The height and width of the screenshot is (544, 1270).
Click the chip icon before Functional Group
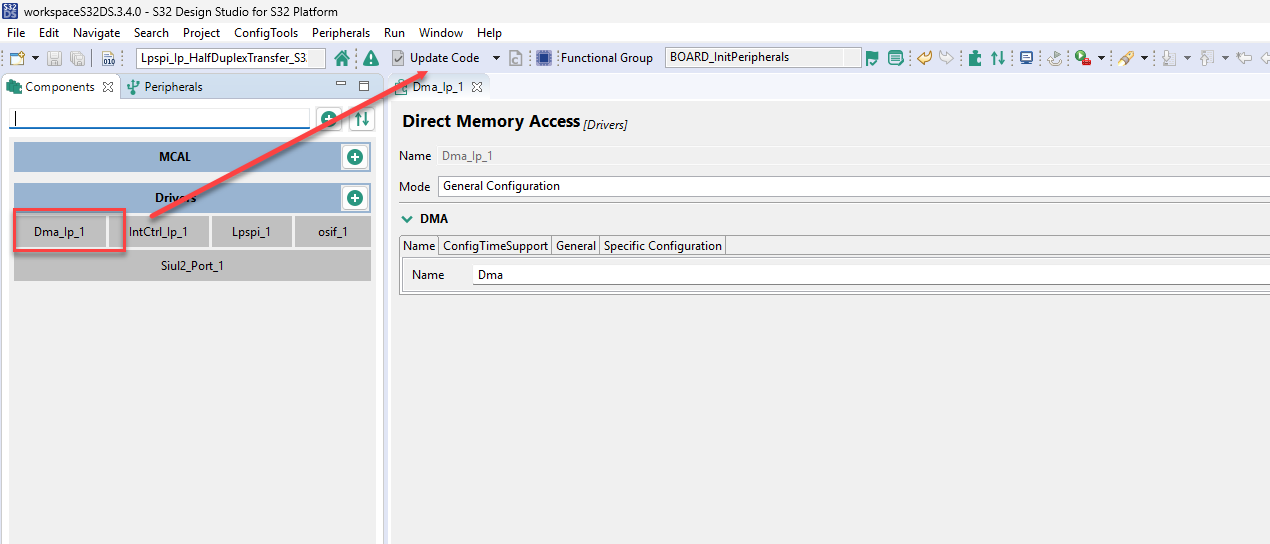544,58
